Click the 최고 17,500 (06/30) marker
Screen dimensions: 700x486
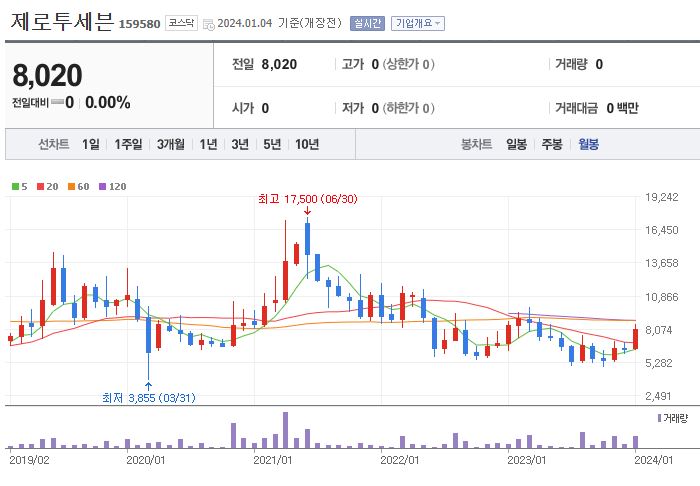(308, 199)
